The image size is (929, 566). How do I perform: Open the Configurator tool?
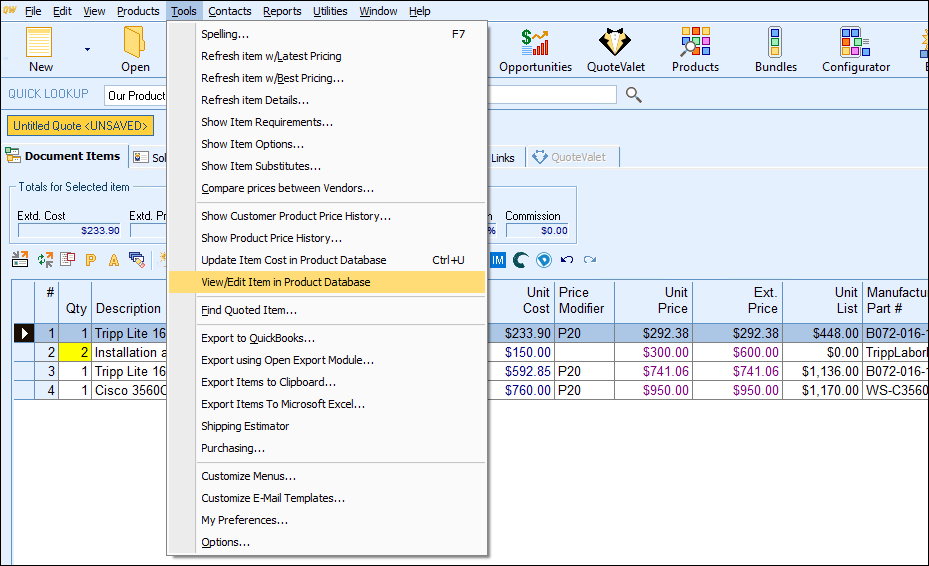click(855, 48)
